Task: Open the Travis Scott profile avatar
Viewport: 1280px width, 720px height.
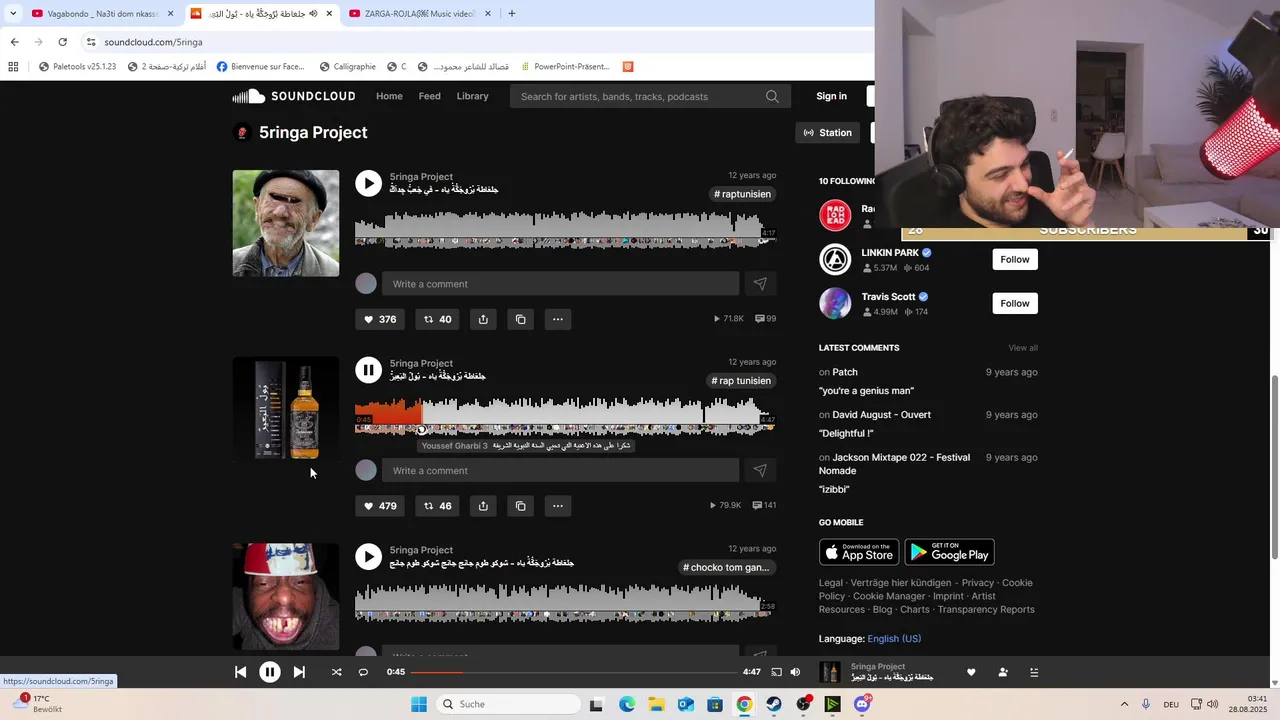Action: 835,303
